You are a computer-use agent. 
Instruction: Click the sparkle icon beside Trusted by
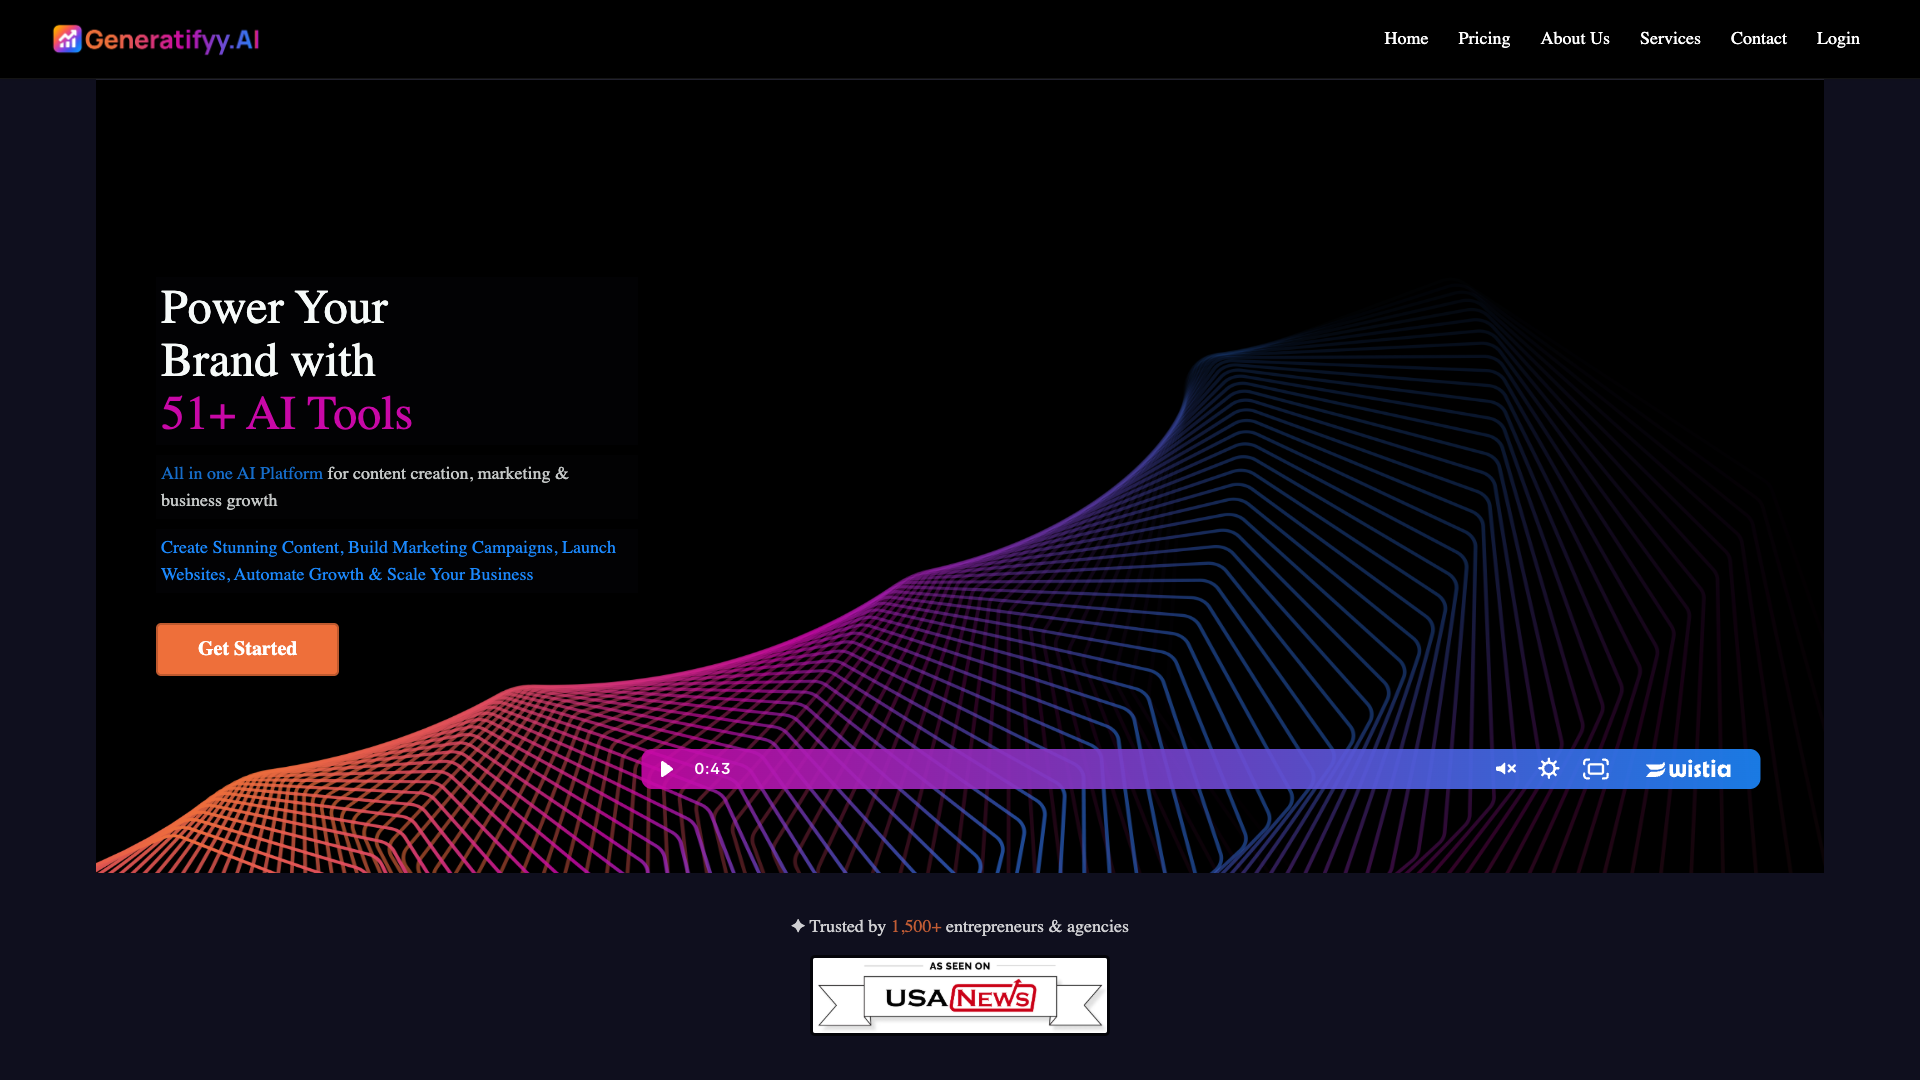(798, 926)
